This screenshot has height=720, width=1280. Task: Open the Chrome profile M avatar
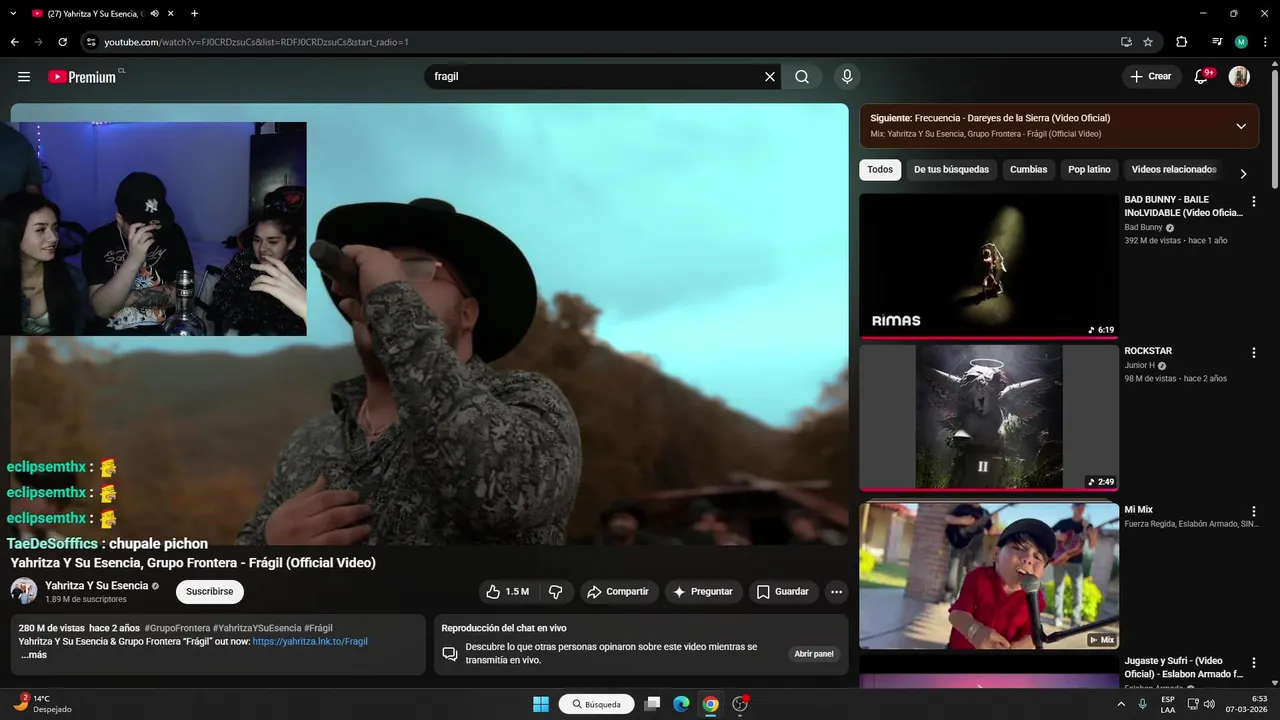[1241, 42]
